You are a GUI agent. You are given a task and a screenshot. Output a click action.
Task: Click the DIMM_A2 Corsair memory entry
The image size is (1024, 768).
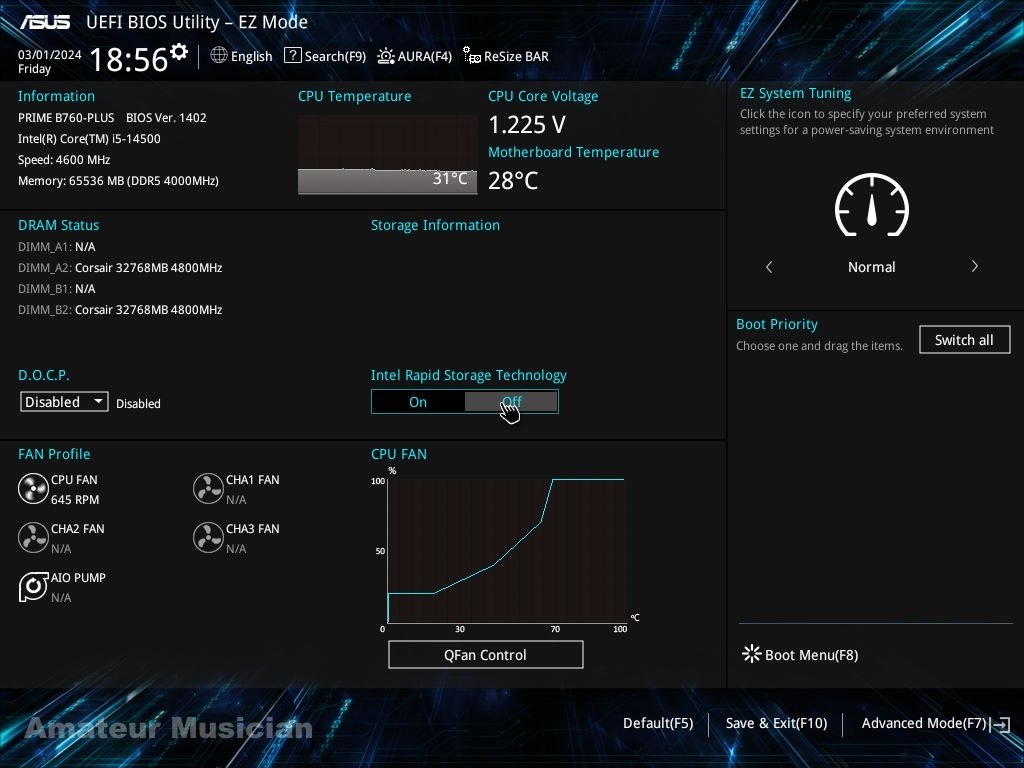(x=120, y=268)
